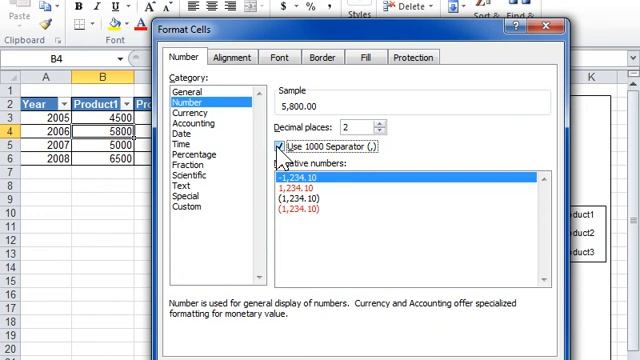Click the red Font Color A icon
The width and height of the screenshot is (640, 360).
(x=141, y=24)
